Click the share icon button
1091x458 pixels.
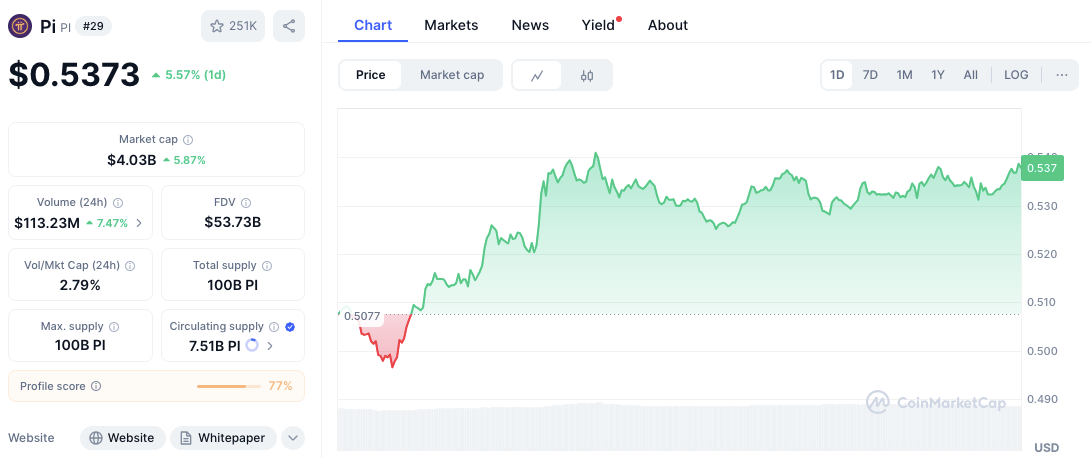289,26
